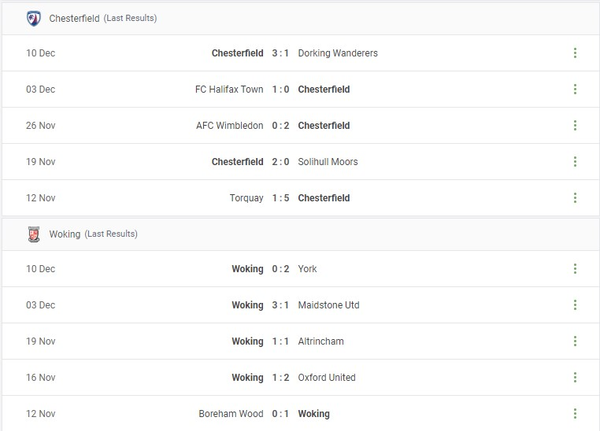600x431 pixels.
Task: Go to AFC Wimbledon team page
Action: coord(230,125)
